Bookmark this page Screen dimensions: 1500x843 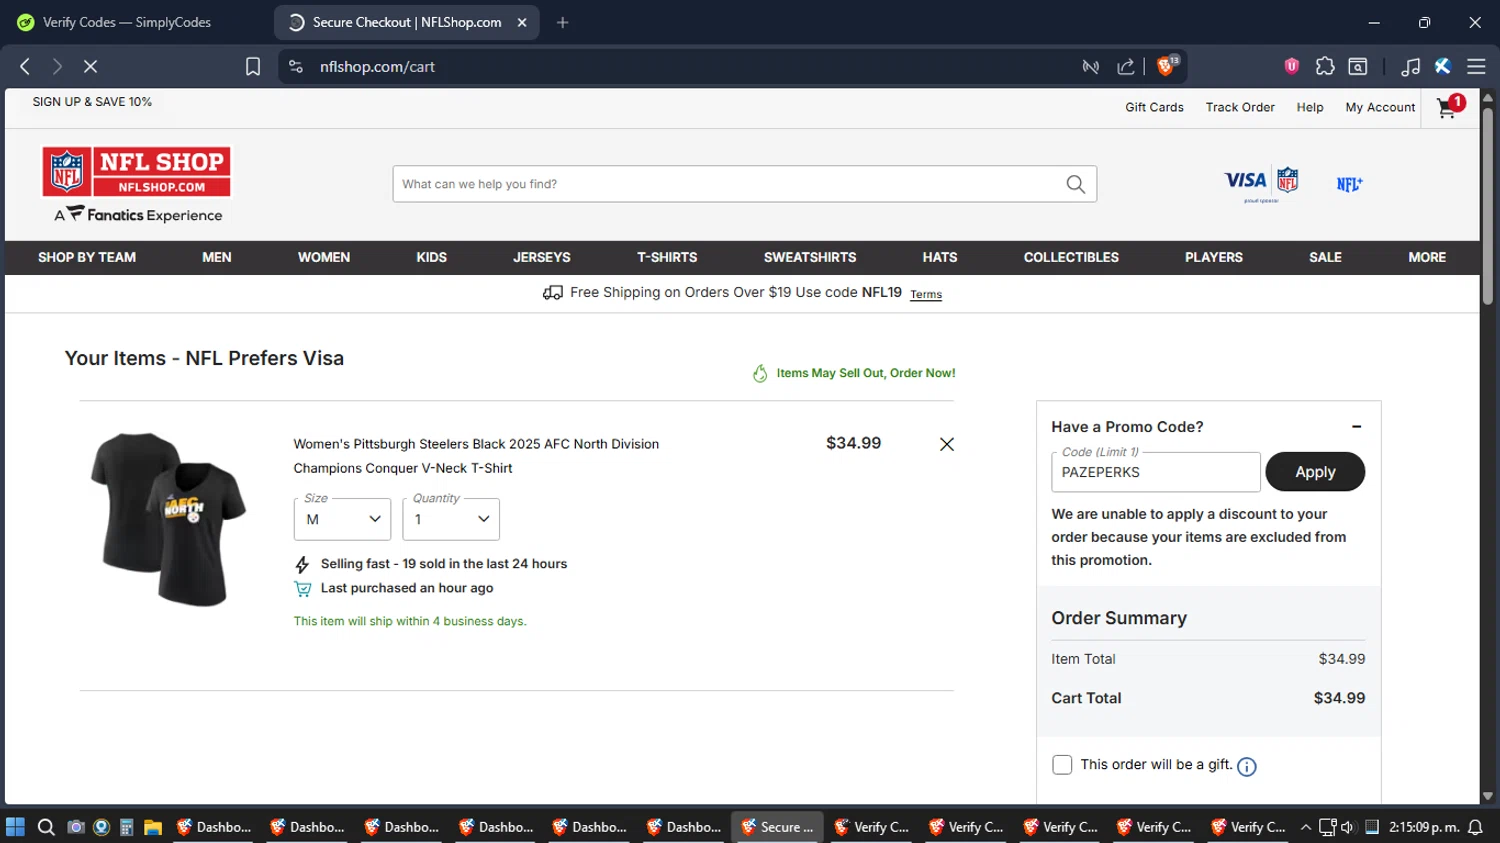[x=253, y=66]
